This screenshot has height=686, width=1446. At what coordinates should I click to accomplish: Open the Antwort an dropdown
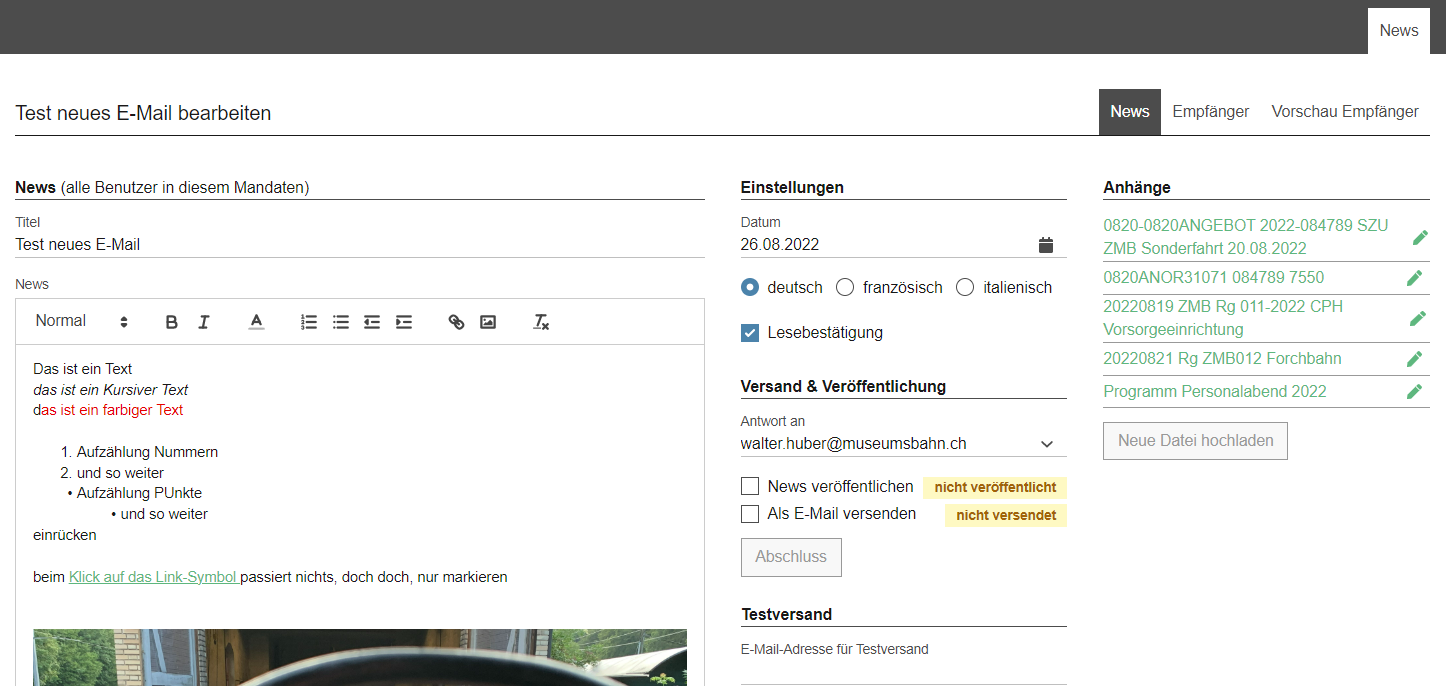[x=1046, y=443]
